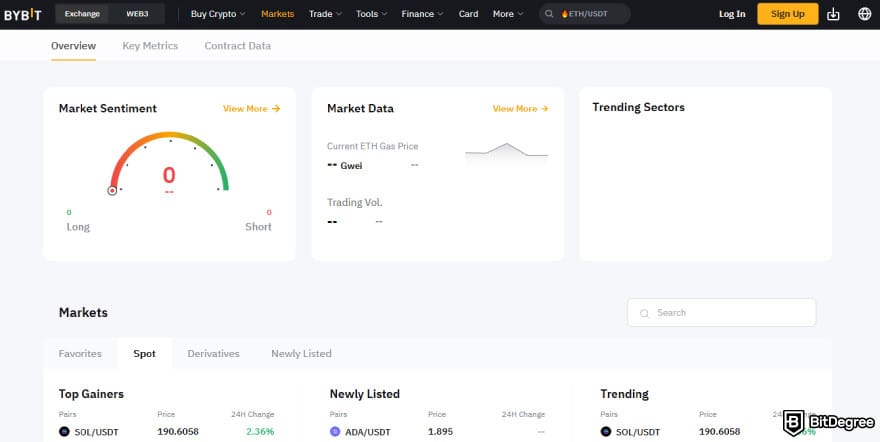Select the download app icon
This screenshot has height=442, width=880.
(833, 14)
